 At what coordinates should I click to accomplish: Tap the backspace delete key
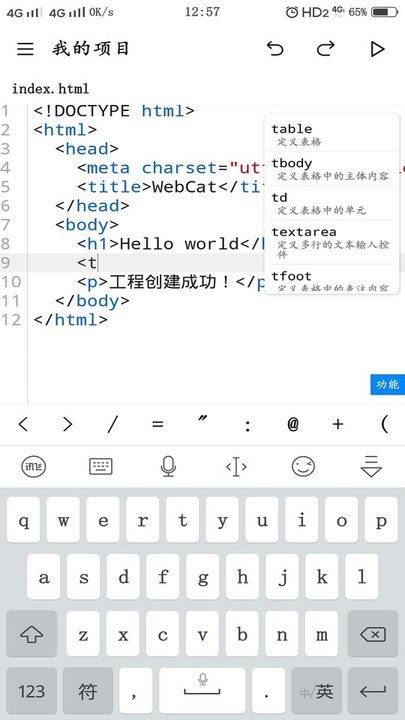[x=373, y=634]
